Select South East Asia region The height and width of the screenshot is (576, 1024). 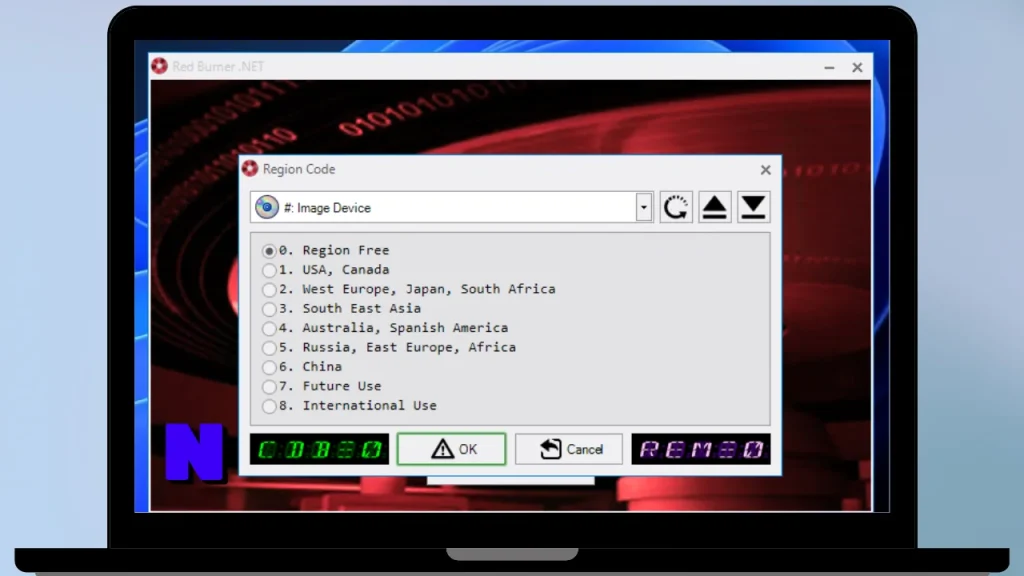coord(342,308)
